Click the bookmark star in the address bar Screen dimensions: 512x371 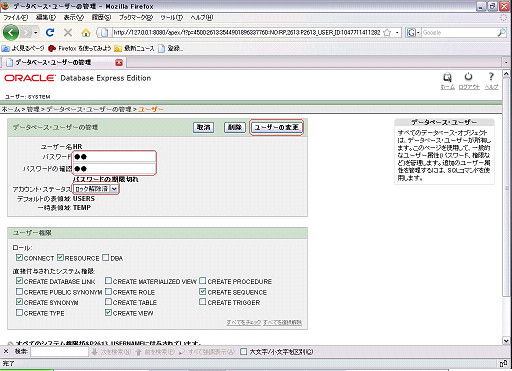tap(387, 33)
